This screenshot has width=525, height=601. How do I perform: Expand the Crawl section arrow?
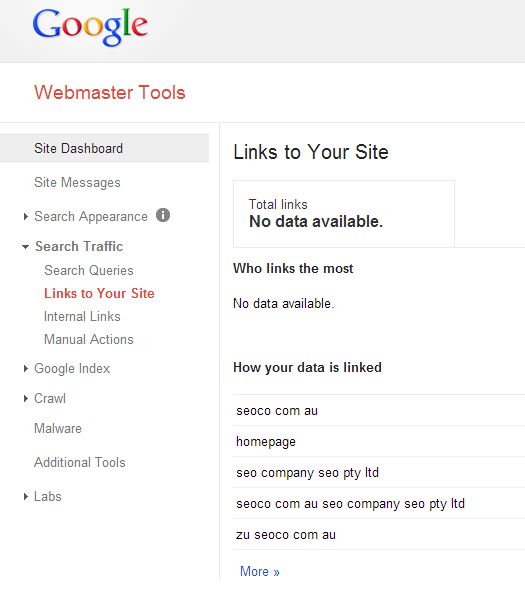(26, 399)
